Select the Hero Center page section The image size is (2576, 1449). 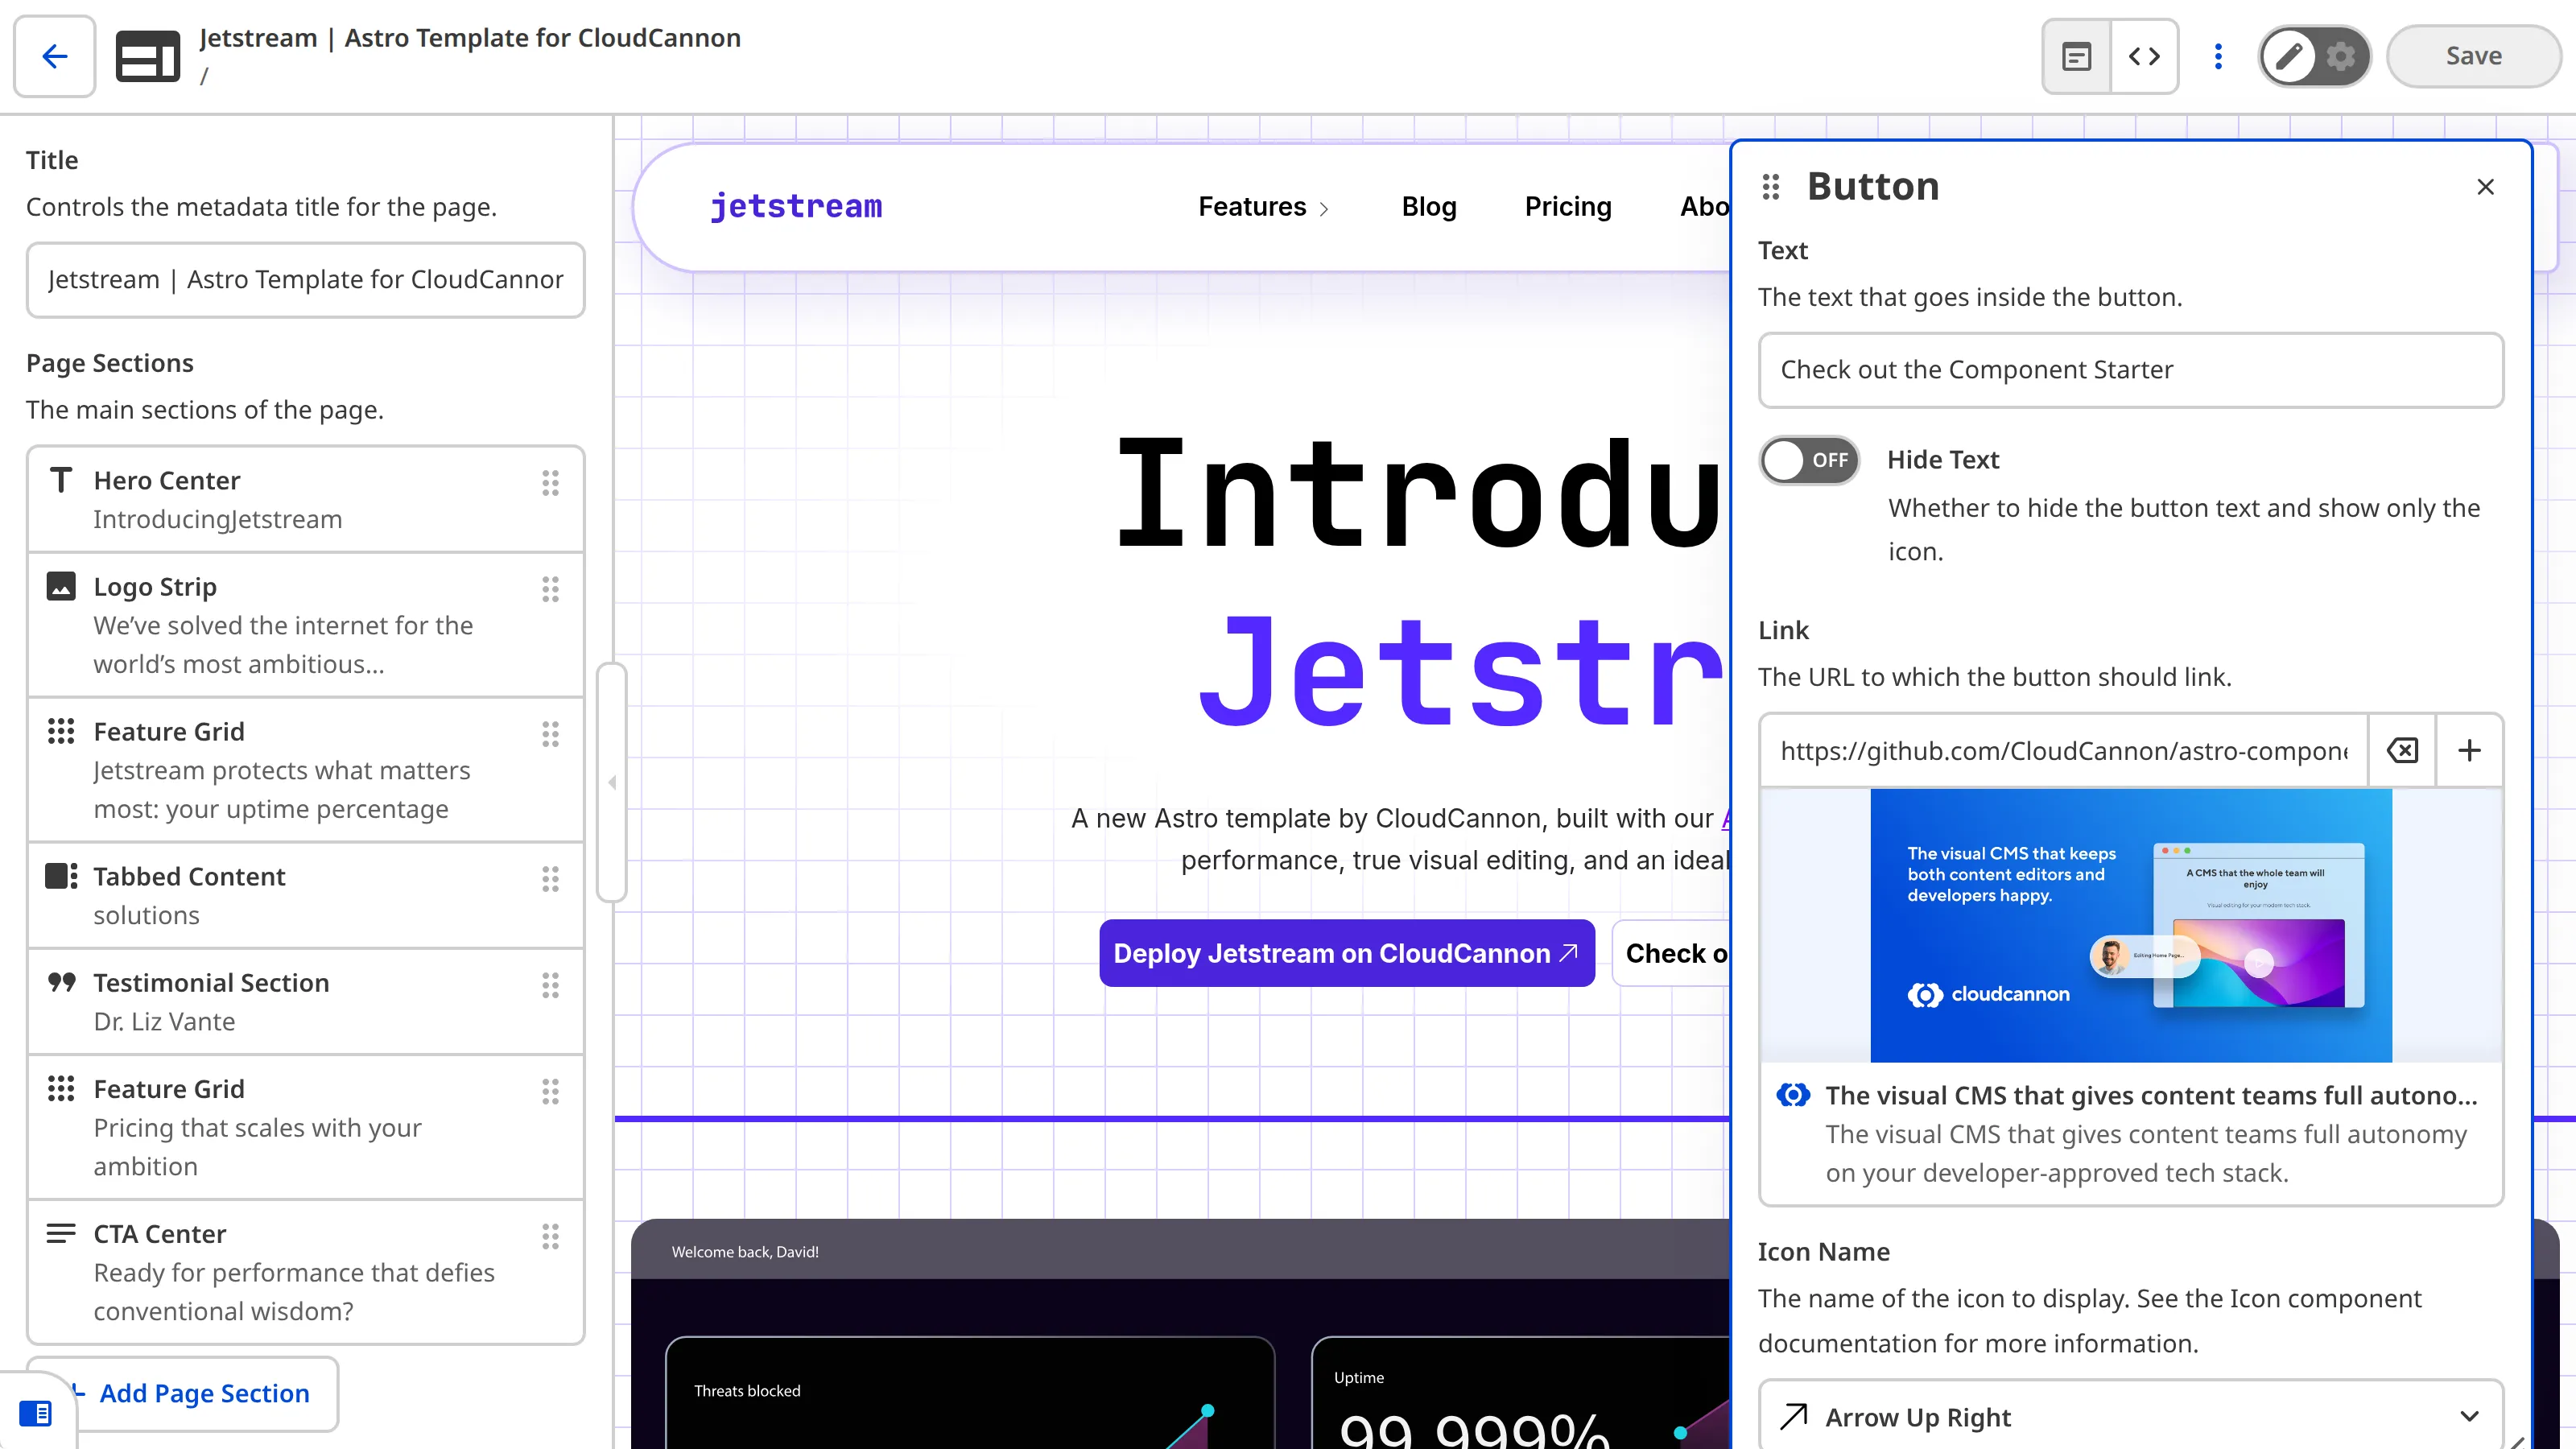305,499
